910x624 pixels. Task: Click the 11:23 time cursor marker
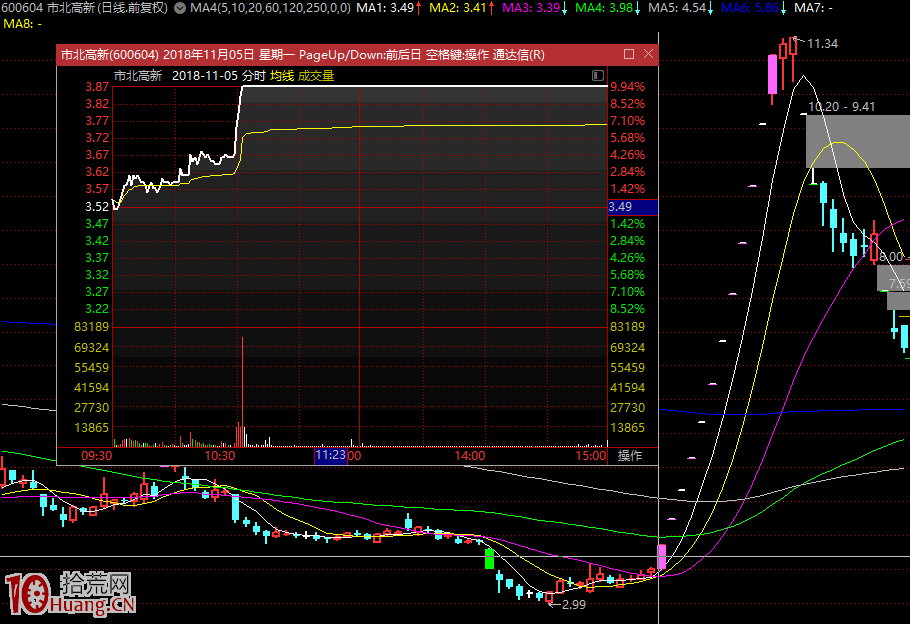(x=330, y=456)
